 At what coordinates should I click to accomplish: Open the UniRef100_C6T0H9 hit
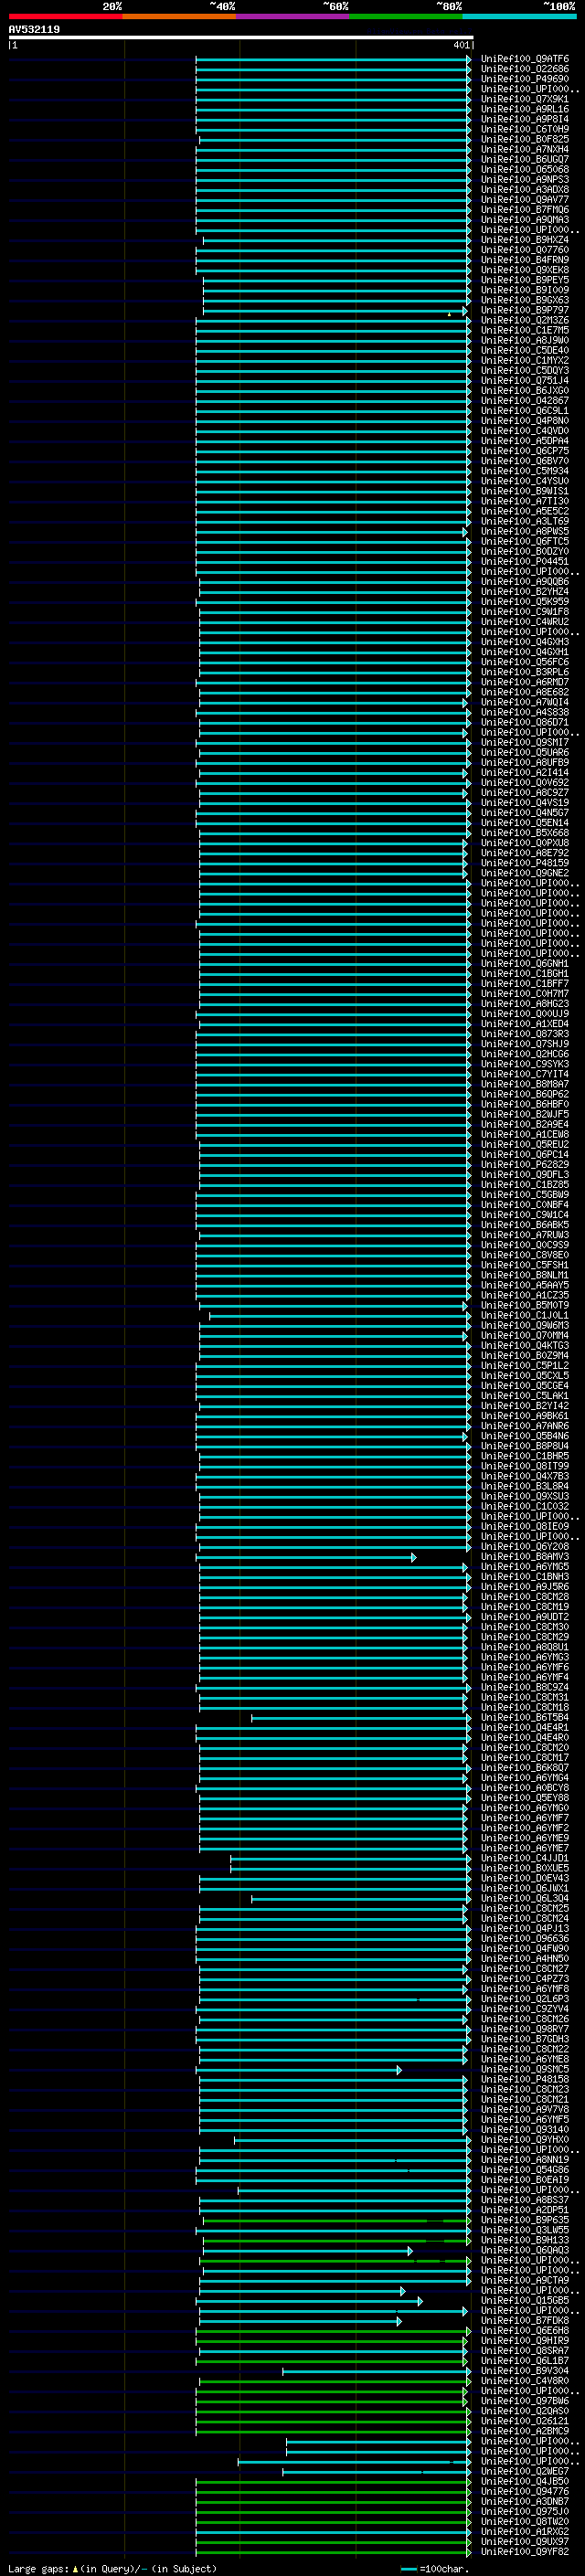point(524,129)
